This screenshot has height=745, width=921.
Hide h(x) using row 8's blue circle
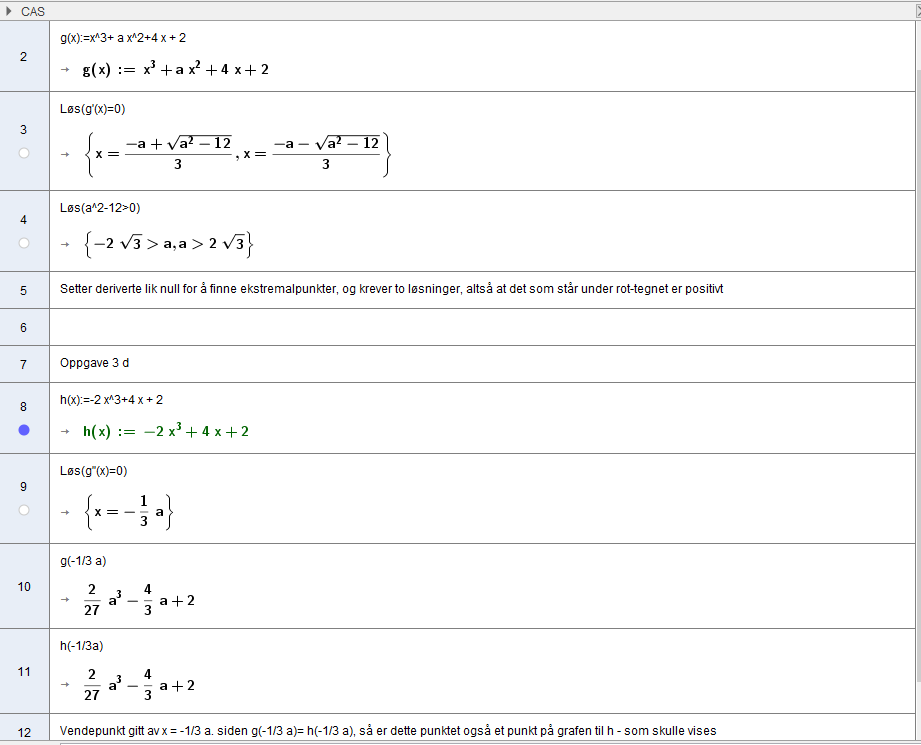click(x=24, y=430)
